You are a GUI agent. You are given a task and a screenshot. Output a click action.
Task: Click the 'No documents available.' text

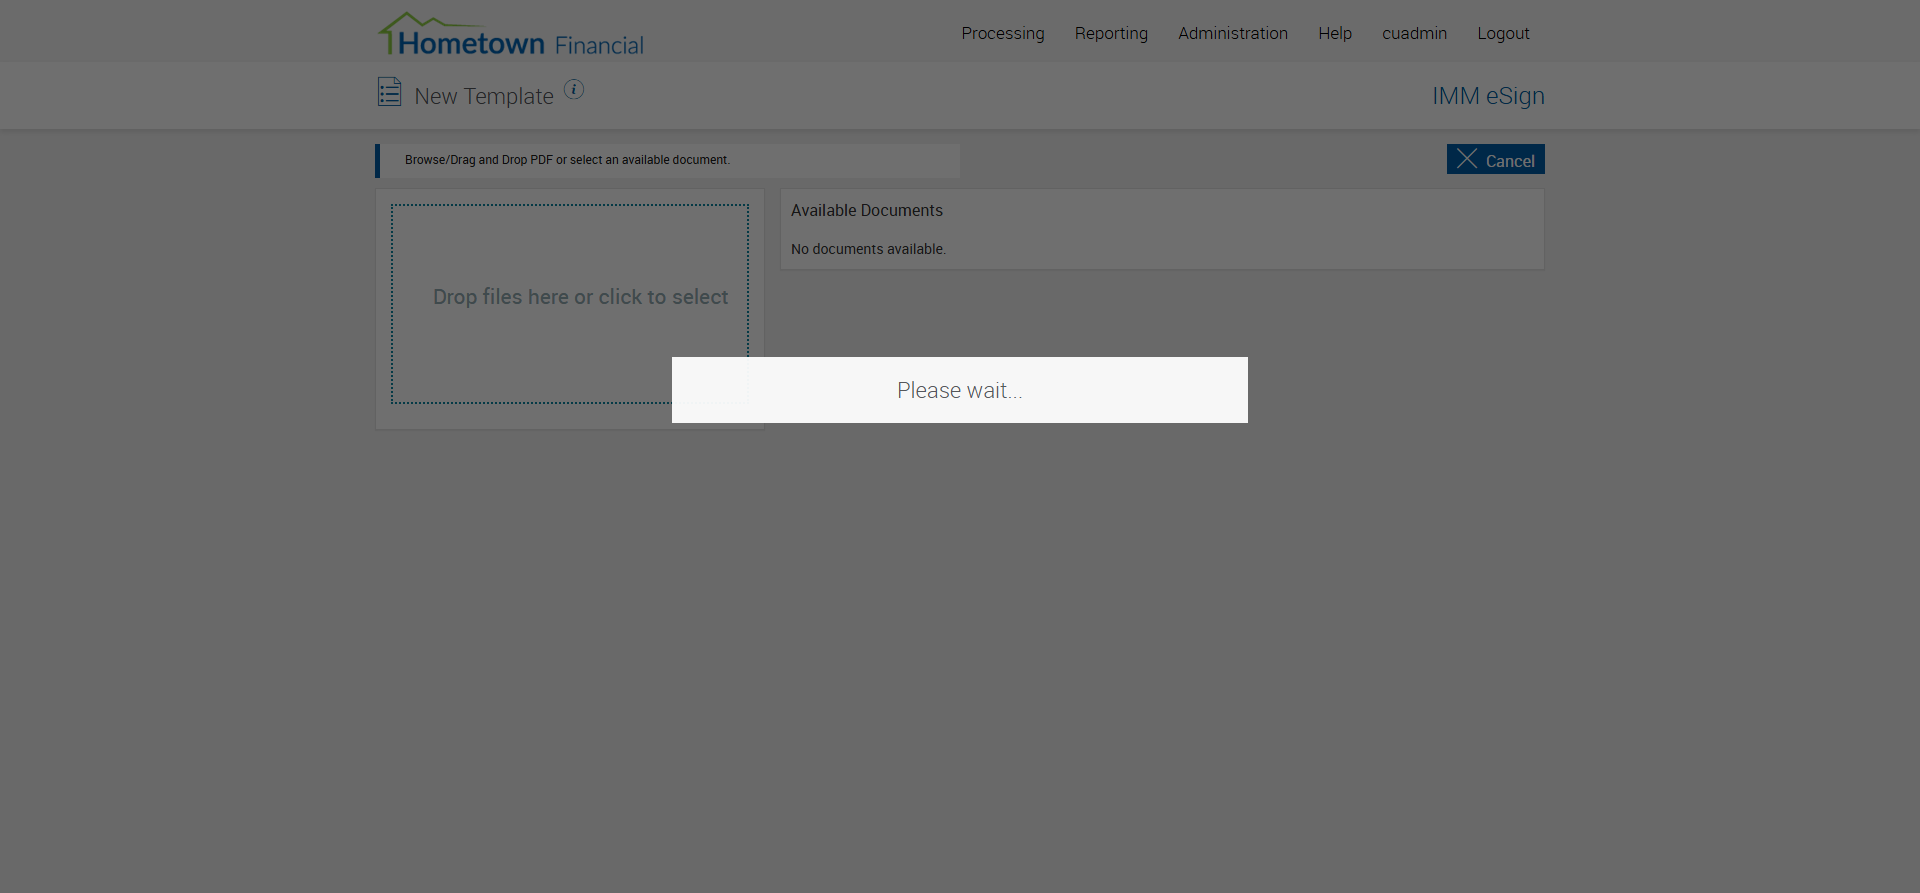pyautogui.click(x=868, y=249)
